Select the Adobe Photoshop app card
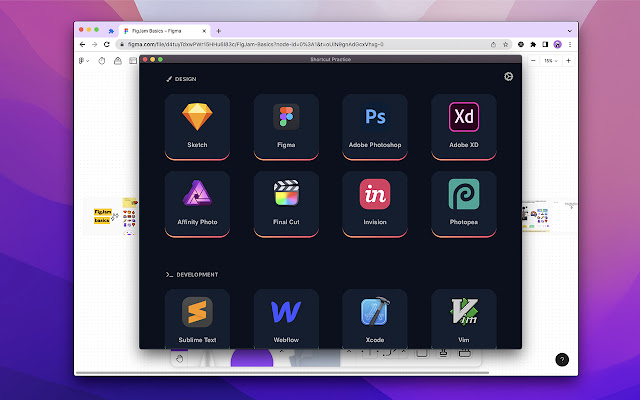Image resolution: width=640 pixels, height=400 pixels. (375, 127)
